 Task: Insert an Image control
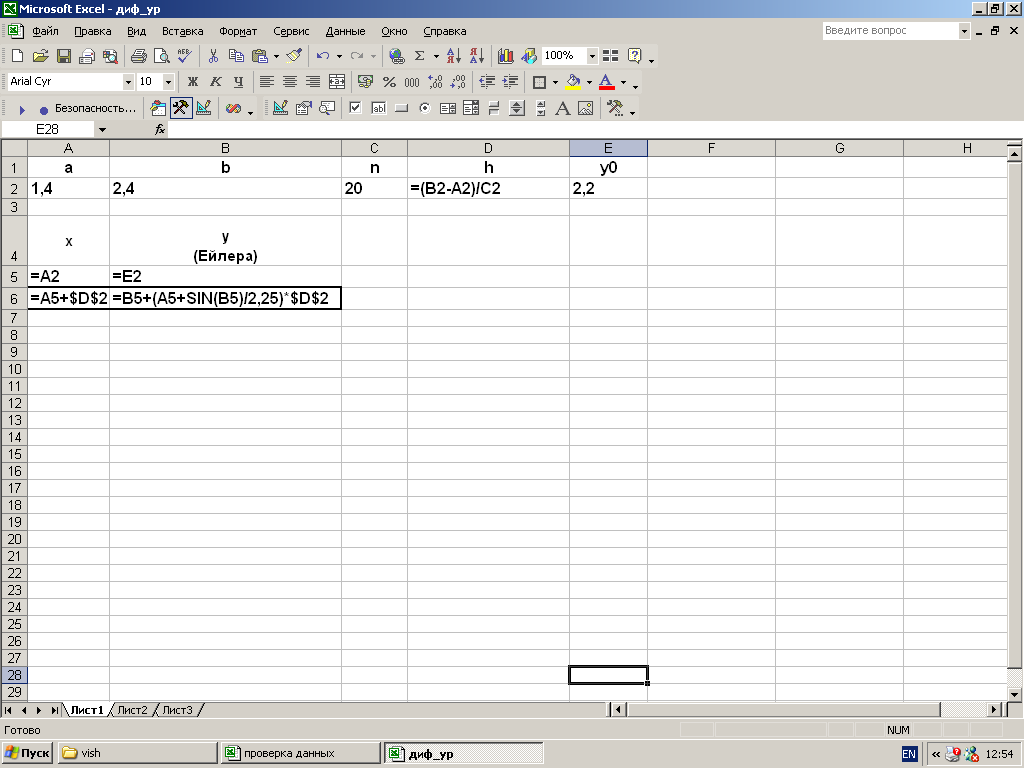pos(586,108)
